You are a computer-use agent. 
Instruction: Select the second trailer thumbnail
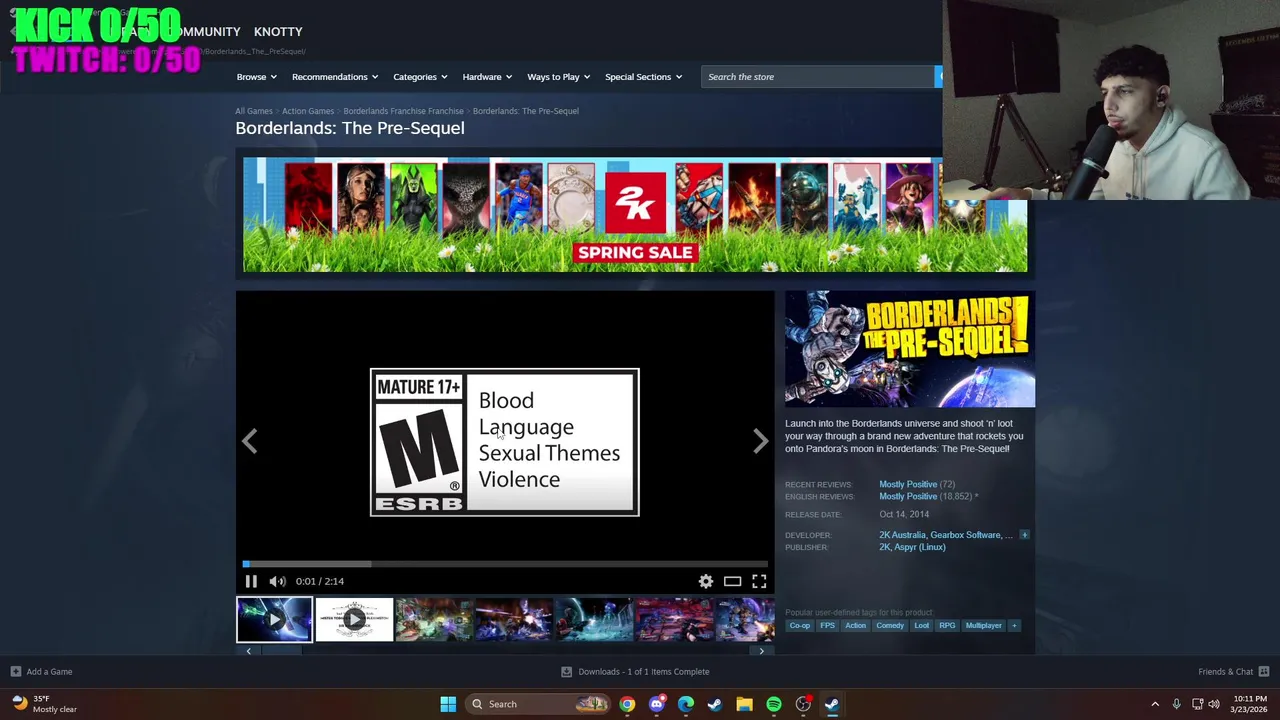pyautogui.click(x=354, y=620)
